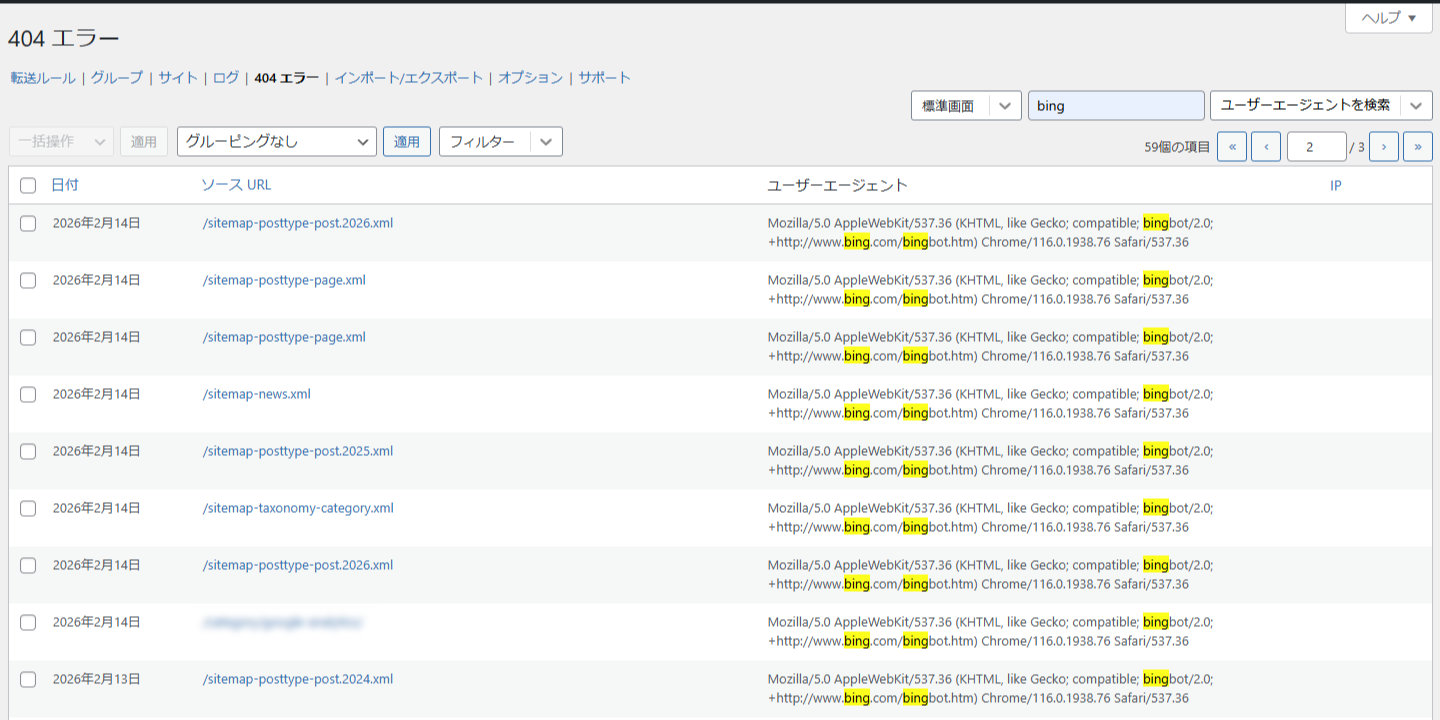Expand the フィルター filter dropdown
Image resolution: width=1440 pixels, height=720 pixels.
tap(545, 142)
